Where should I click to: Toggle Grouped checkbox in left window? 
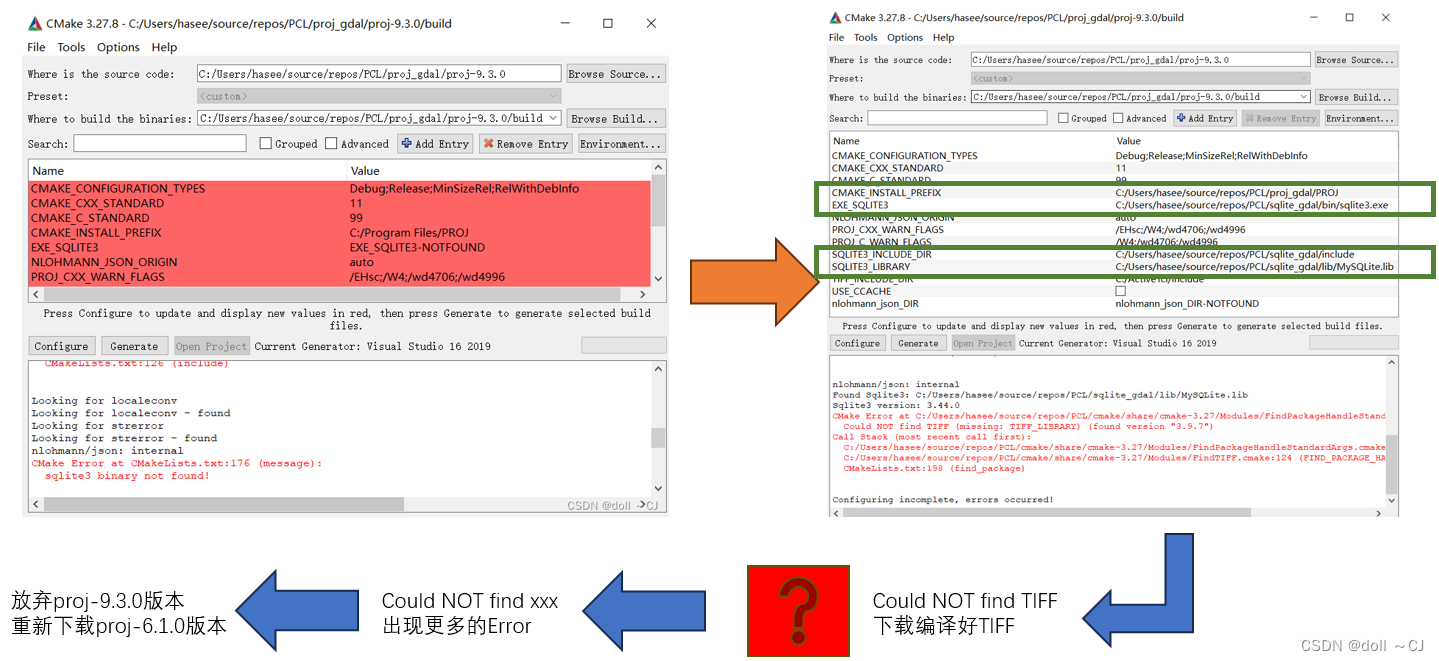pos(266,144)
